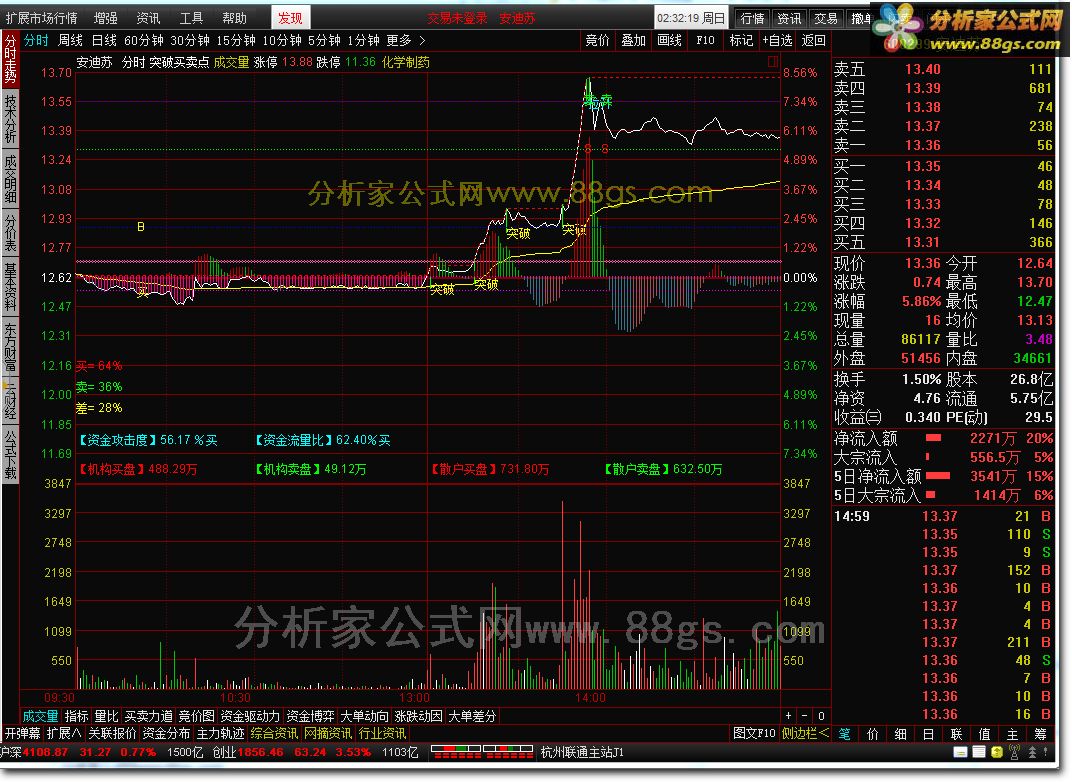Activate the 画线 drawing tool
The image size is (1072, 782).
(669, 40)
